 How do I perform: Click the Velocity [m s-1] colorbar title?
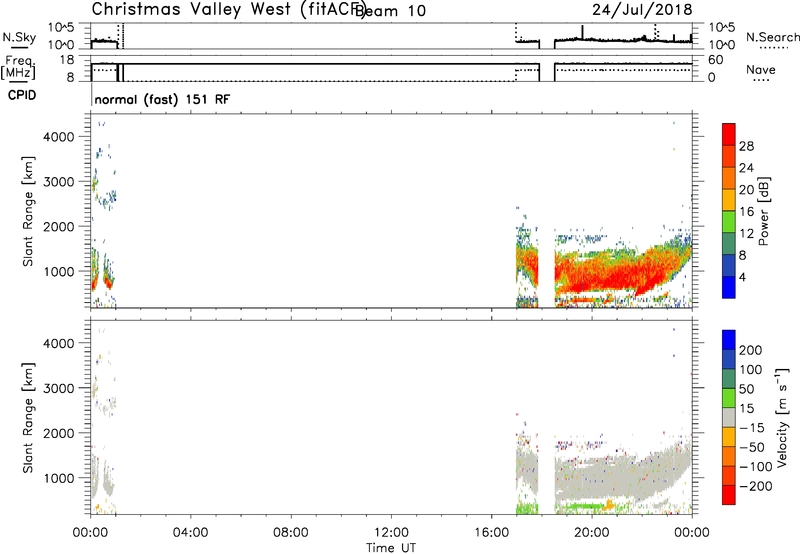tap(782, 417)
